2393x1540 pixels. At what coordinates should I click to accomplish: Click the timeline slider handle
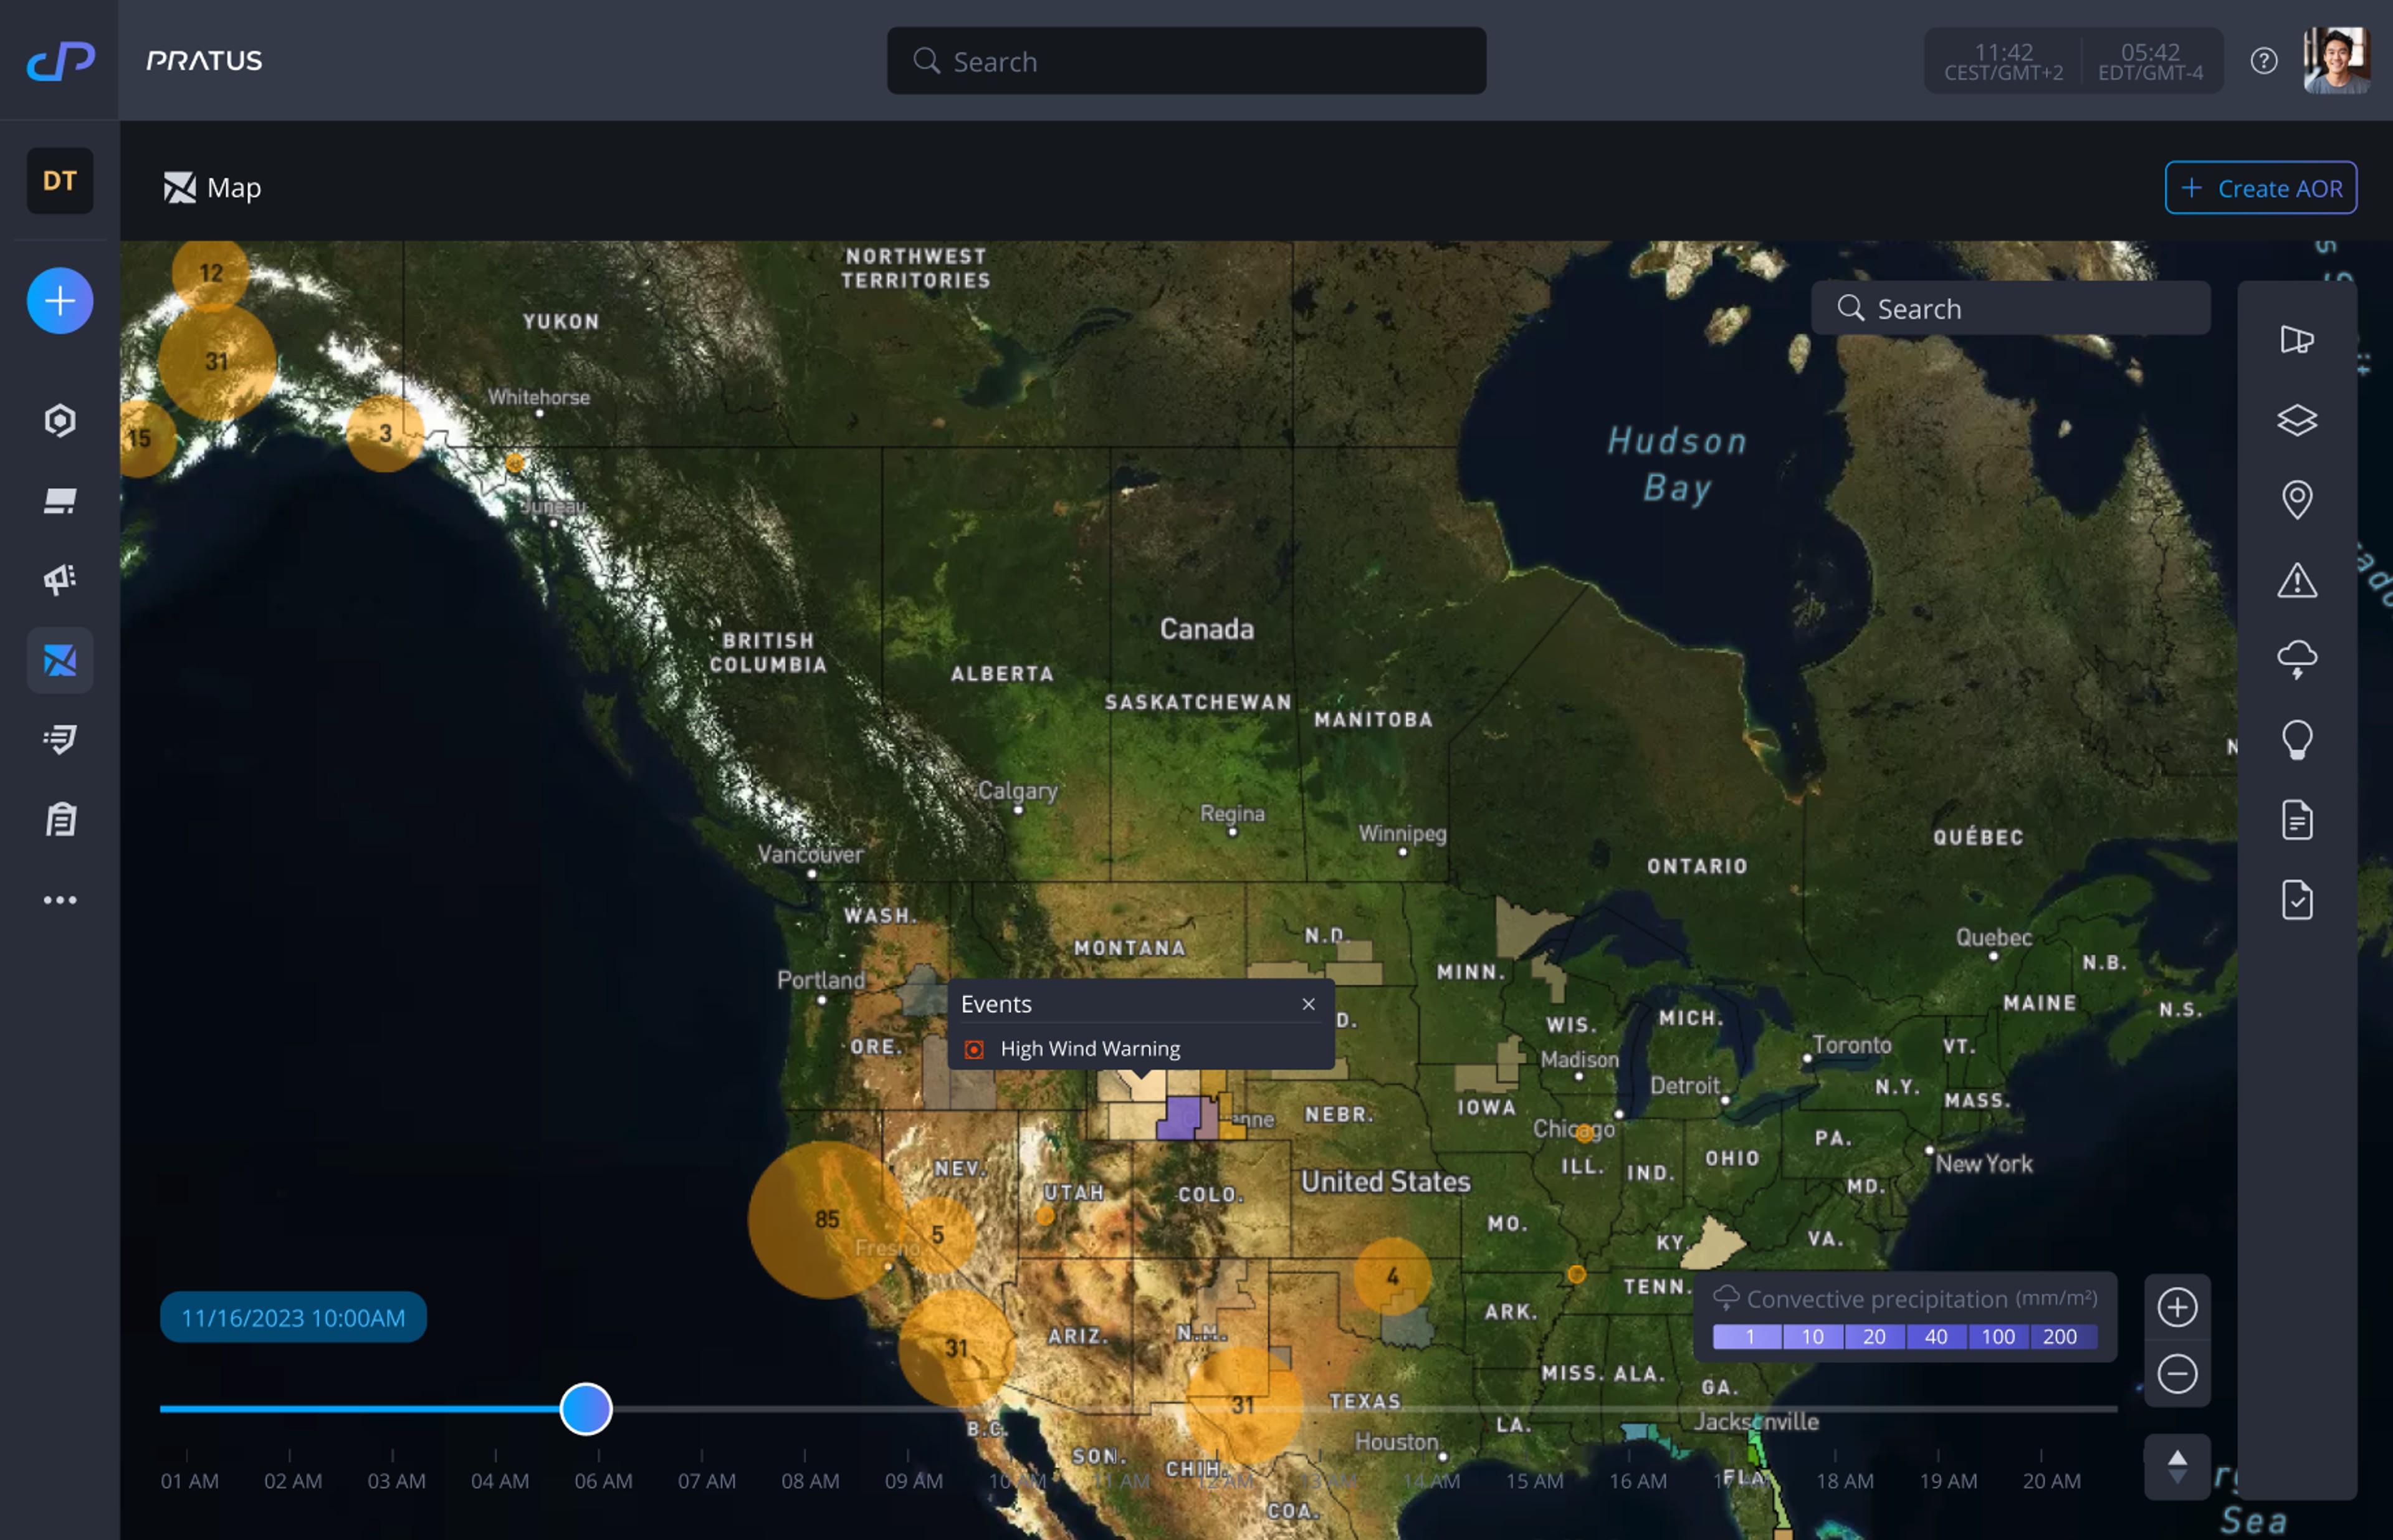(x=586, y=1409)
